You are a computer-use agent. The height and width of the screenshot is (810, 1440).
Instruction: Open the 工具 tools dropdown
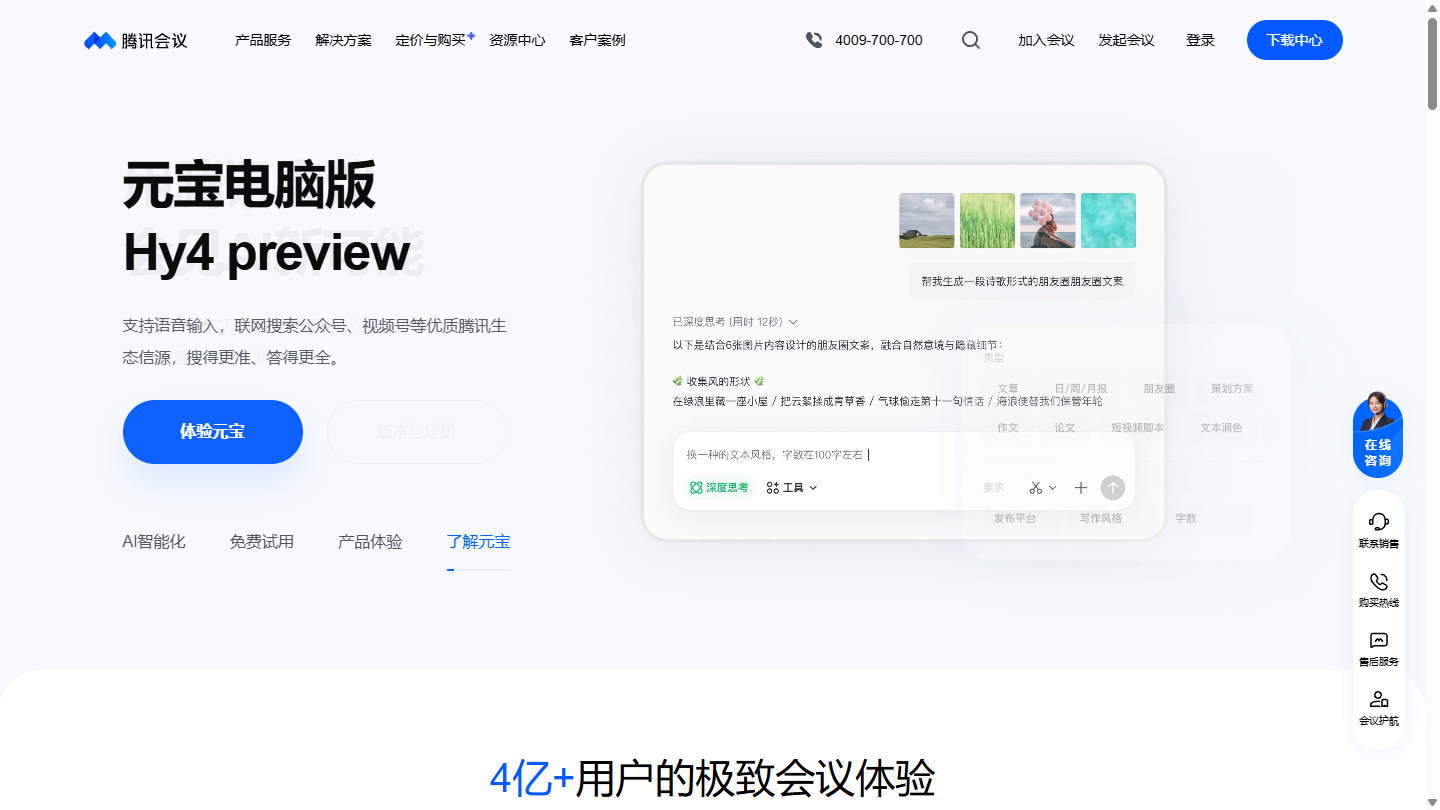[x=792, y=488]
